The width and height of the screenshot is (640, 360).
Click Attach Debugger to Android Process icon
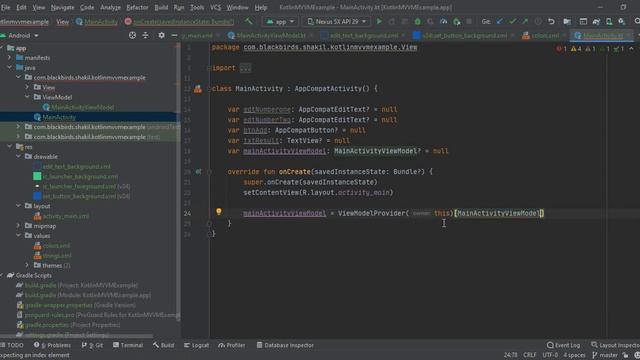tap(456, 21)
